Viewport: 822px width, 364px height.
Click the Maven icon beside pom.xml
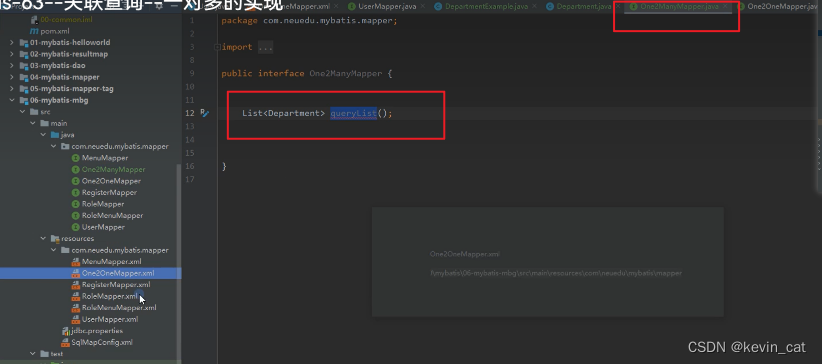click(x=34, y=31)
